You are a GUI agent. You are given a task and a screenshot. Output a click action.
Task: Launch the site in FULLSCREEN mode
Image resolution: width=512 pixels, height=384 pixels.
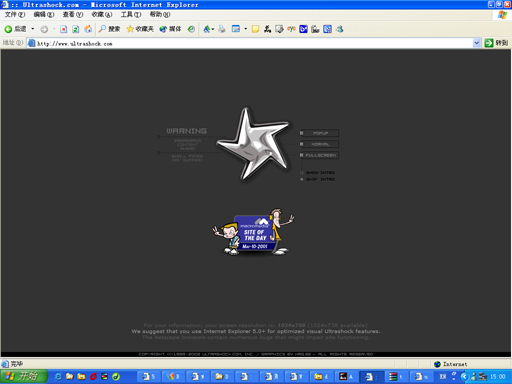[x=319, y=155]
